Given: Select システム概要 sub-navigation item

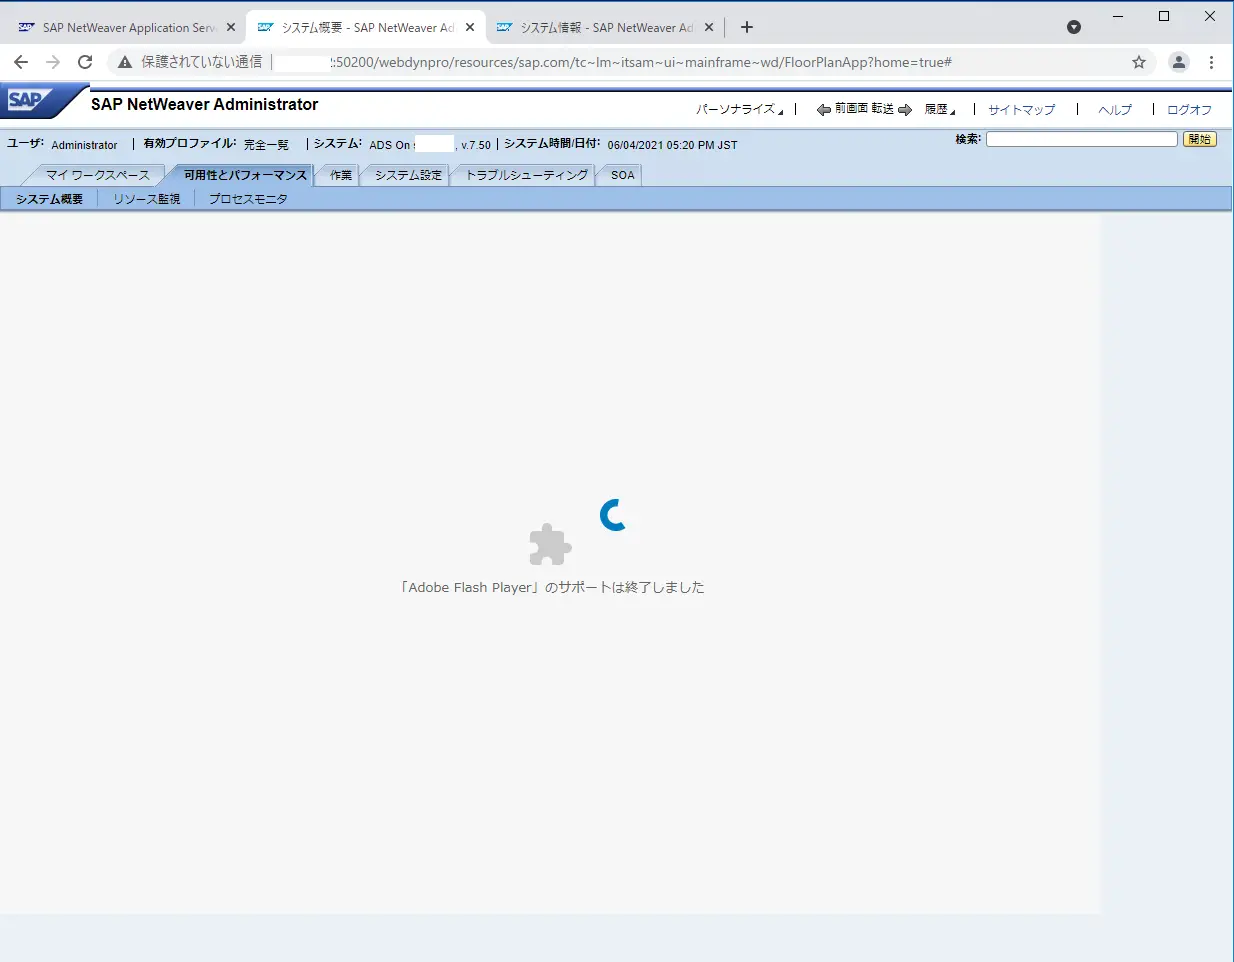Looking at the screenshot, I should pyautogui.click(x=49, y=199).
